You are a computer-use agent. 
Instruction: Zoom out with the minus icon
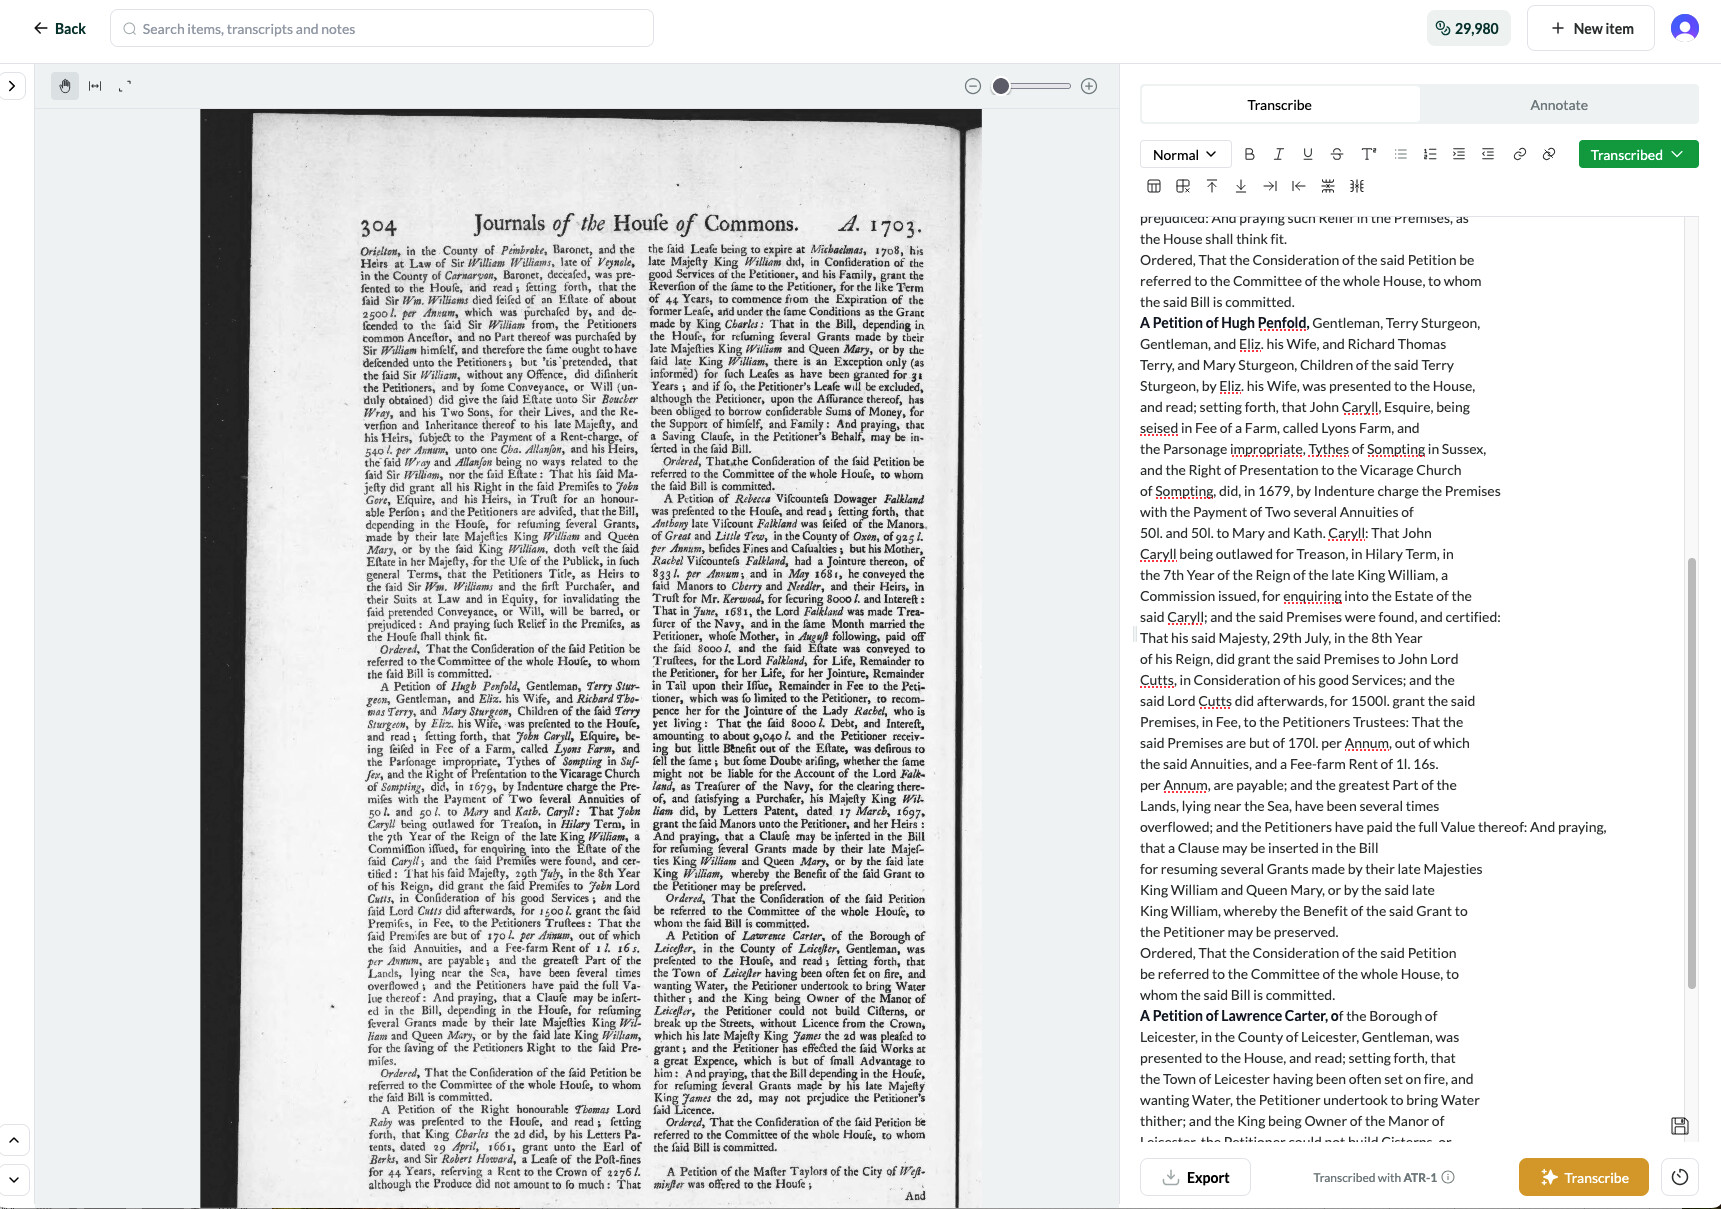(972, 86)
